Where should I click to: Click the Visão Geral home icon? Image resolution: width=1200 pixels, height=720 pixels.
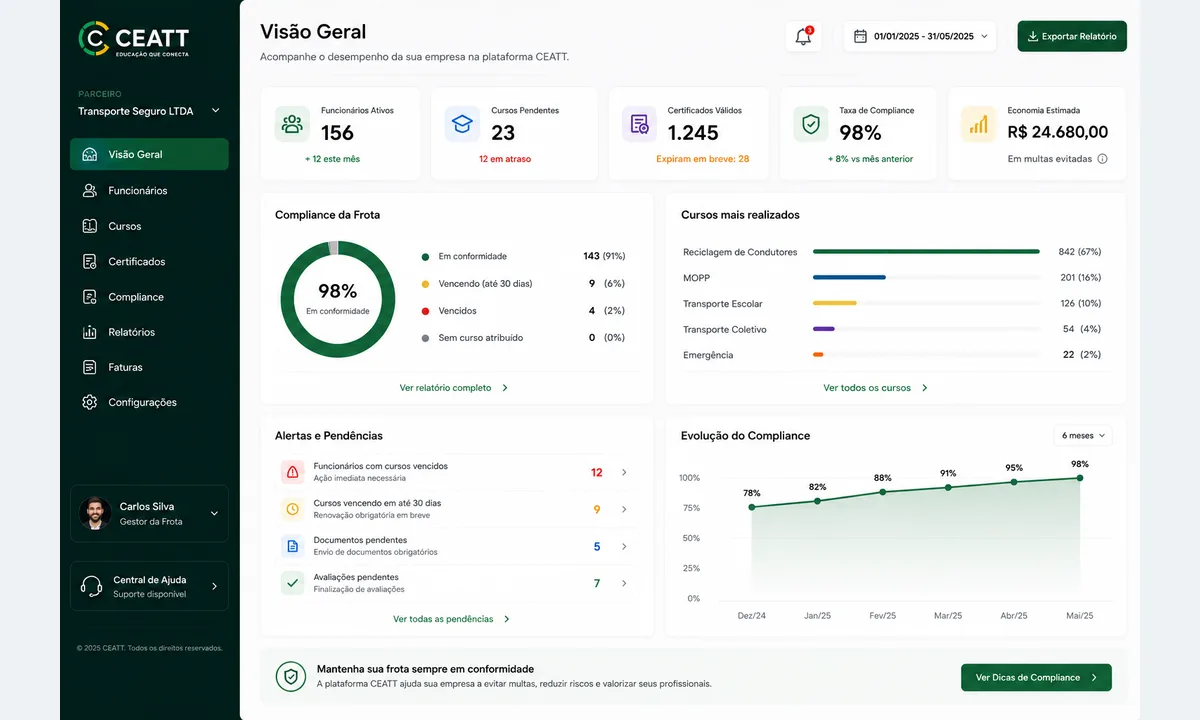pyautogui.click(x=90, y=155)
